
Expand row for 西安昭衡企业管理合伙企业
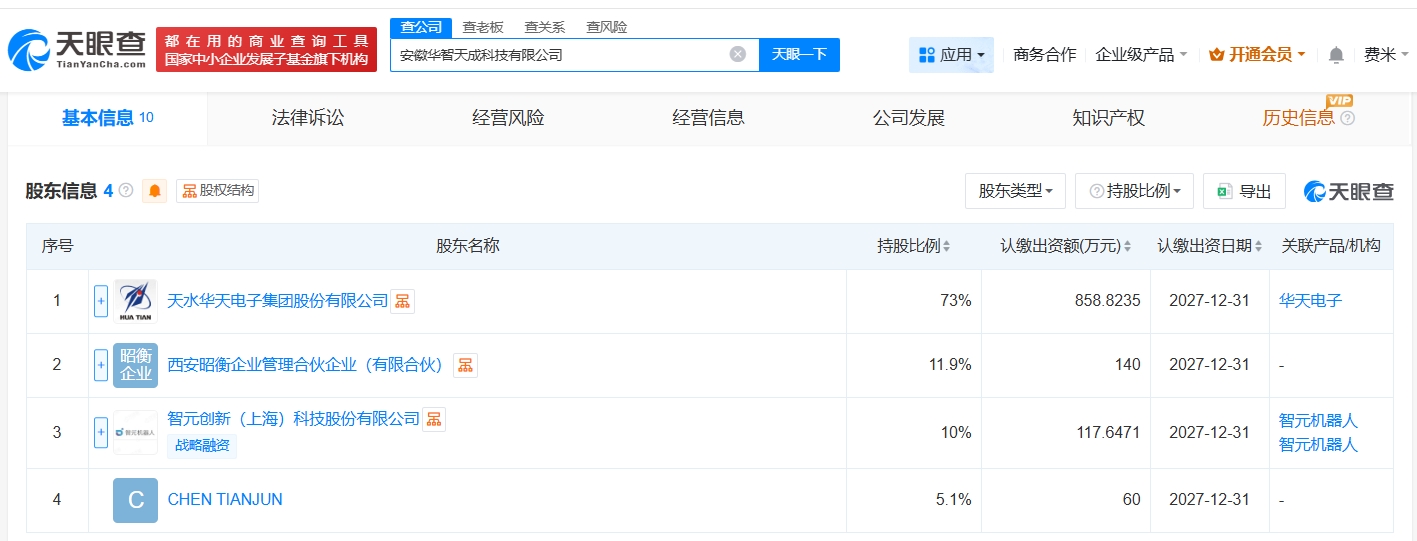[101, 365]
